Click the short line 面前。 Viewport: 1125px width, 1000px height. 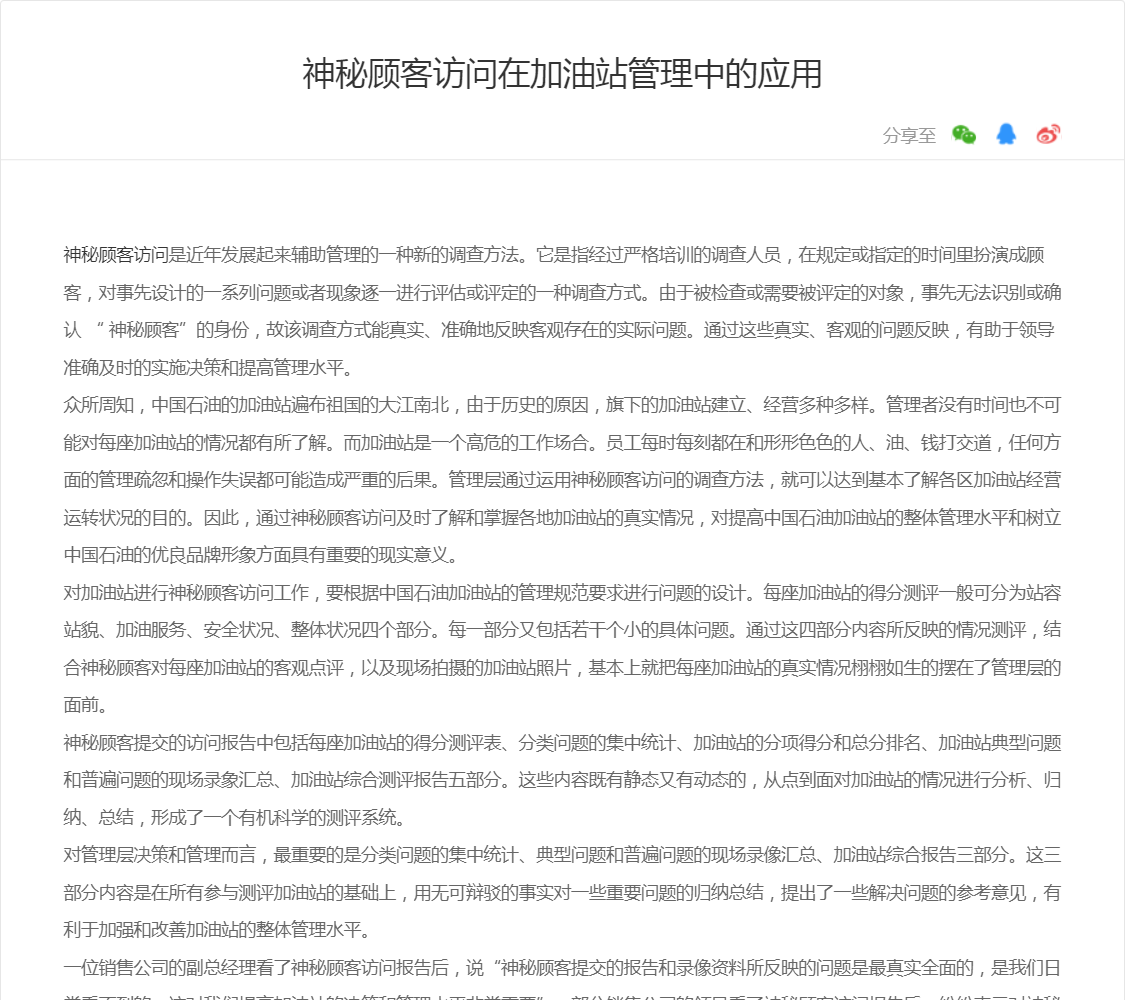pyautogui.click(x=85, y=705)
